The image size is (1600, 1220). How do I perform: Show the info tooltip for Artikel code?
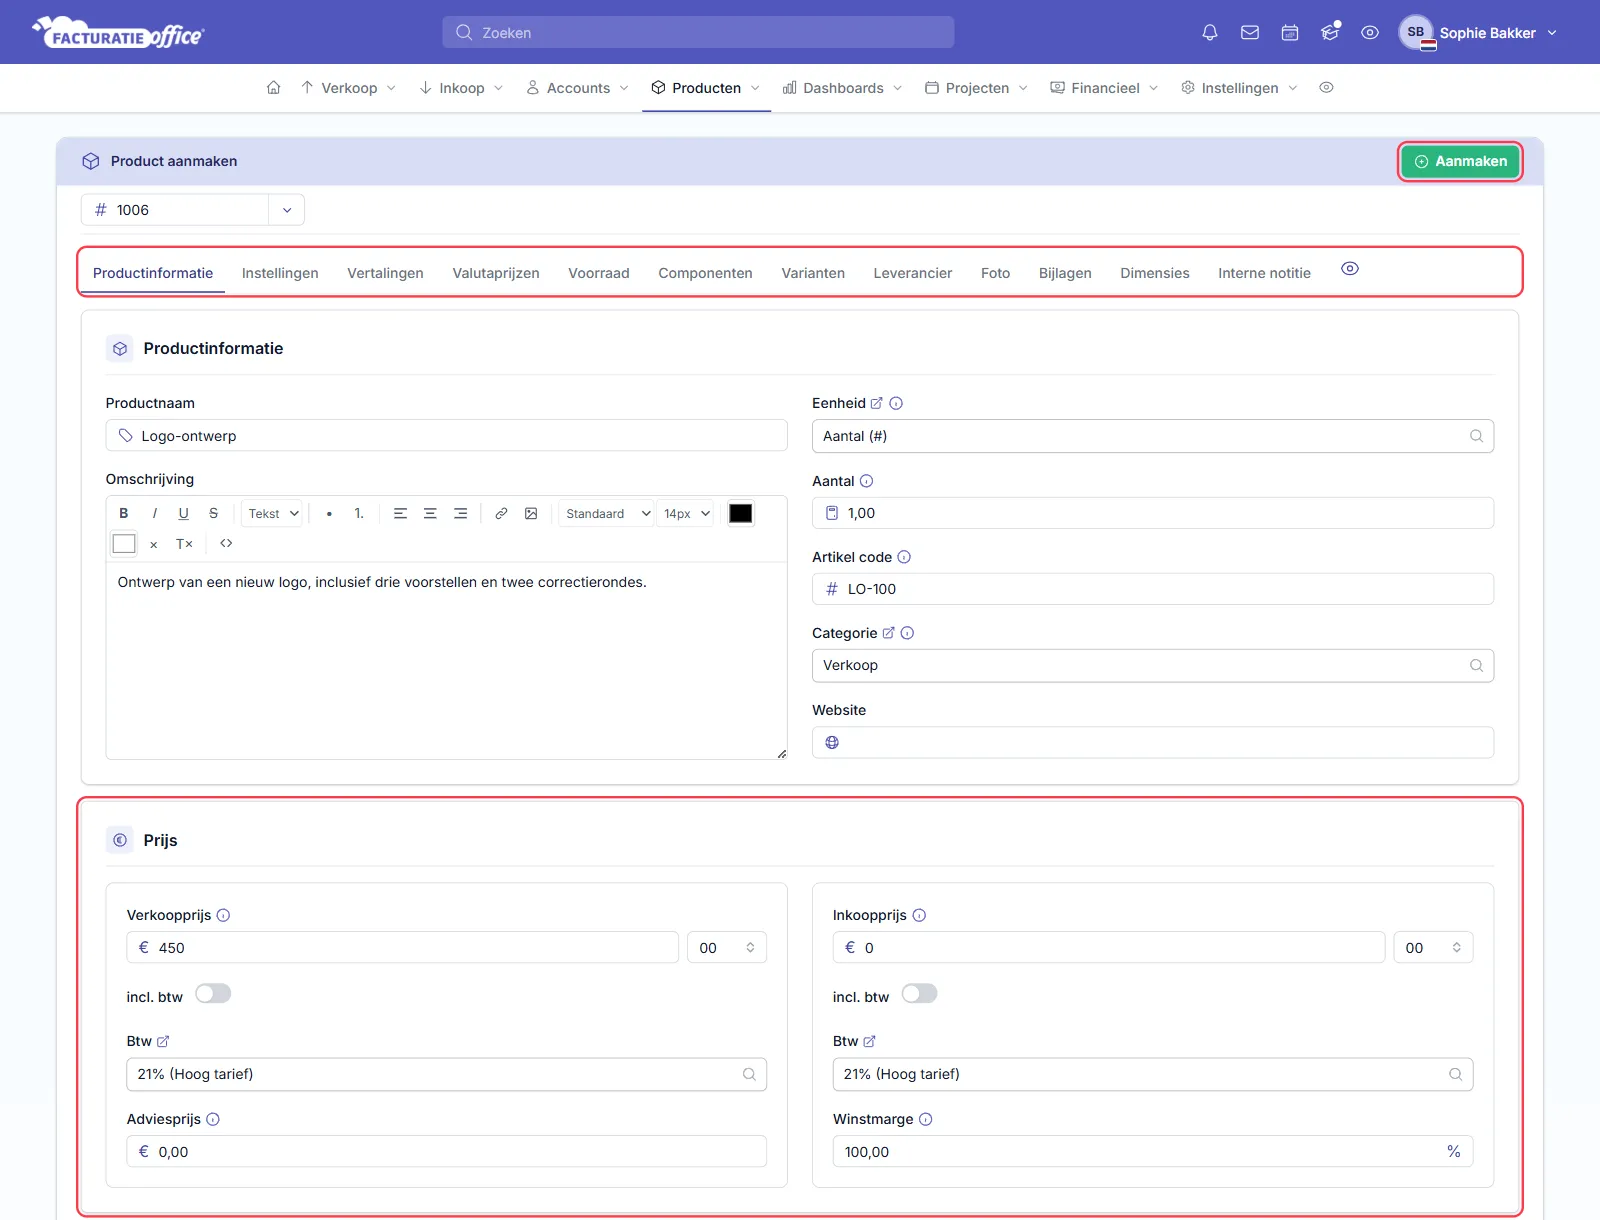(904, 557)
